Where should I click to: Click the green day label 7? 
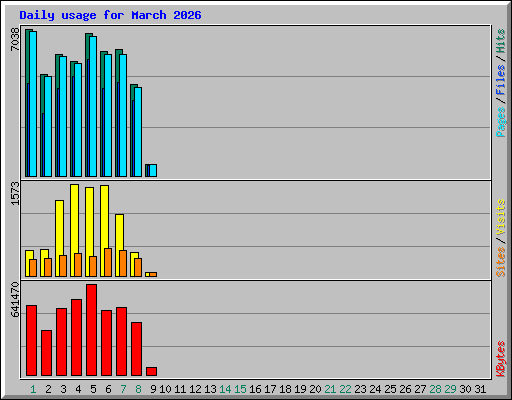click(x=123, y=389)
